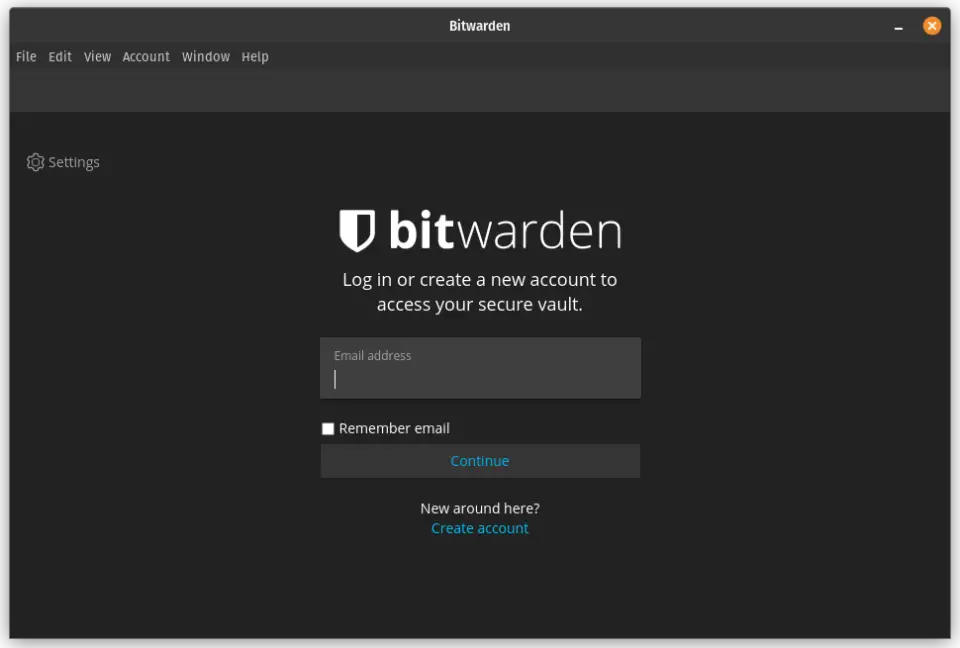Open the Account menu

click(146, 57)
